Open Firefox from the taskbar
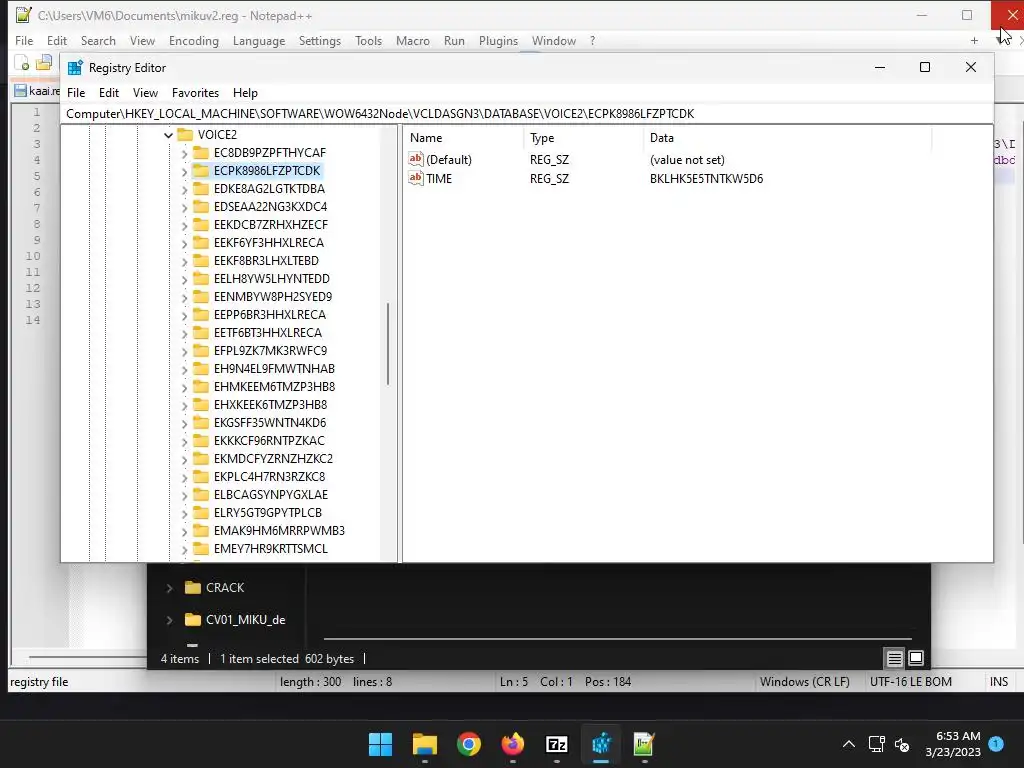Screen dimensions: 1024x768 (x=513, y=744)
